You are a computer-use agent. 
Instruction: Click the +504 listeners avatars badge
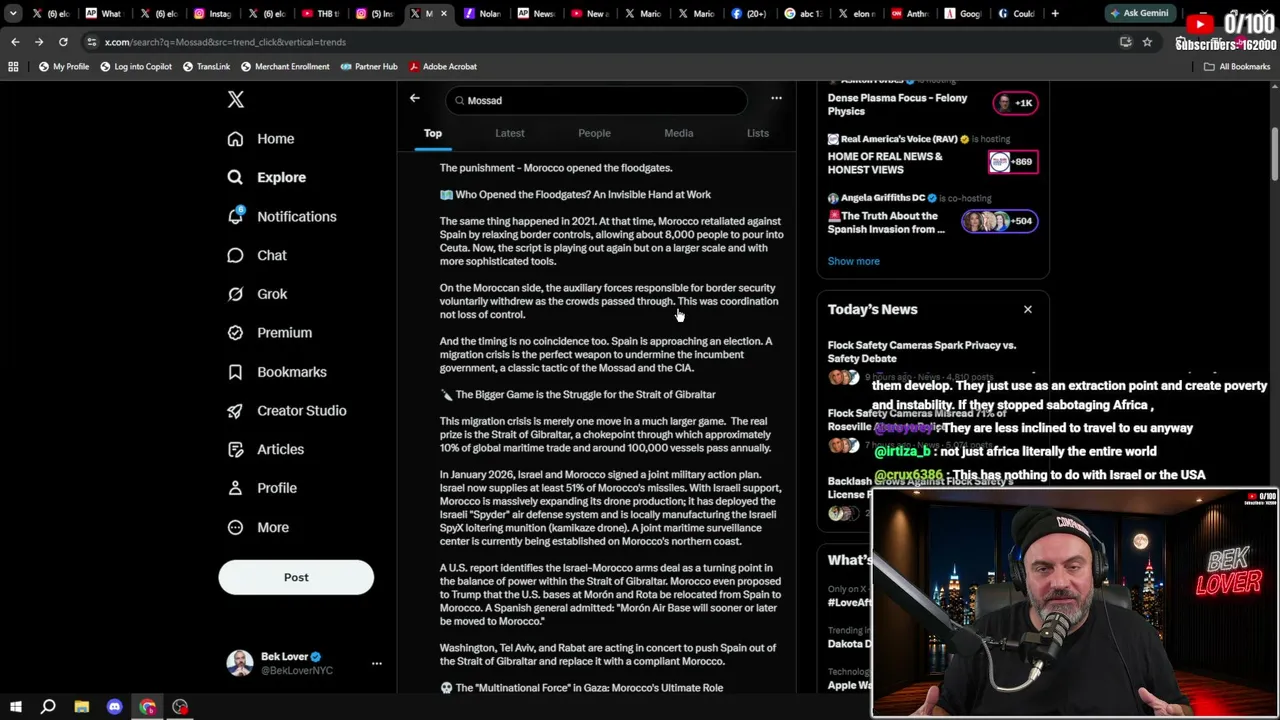1000,221
